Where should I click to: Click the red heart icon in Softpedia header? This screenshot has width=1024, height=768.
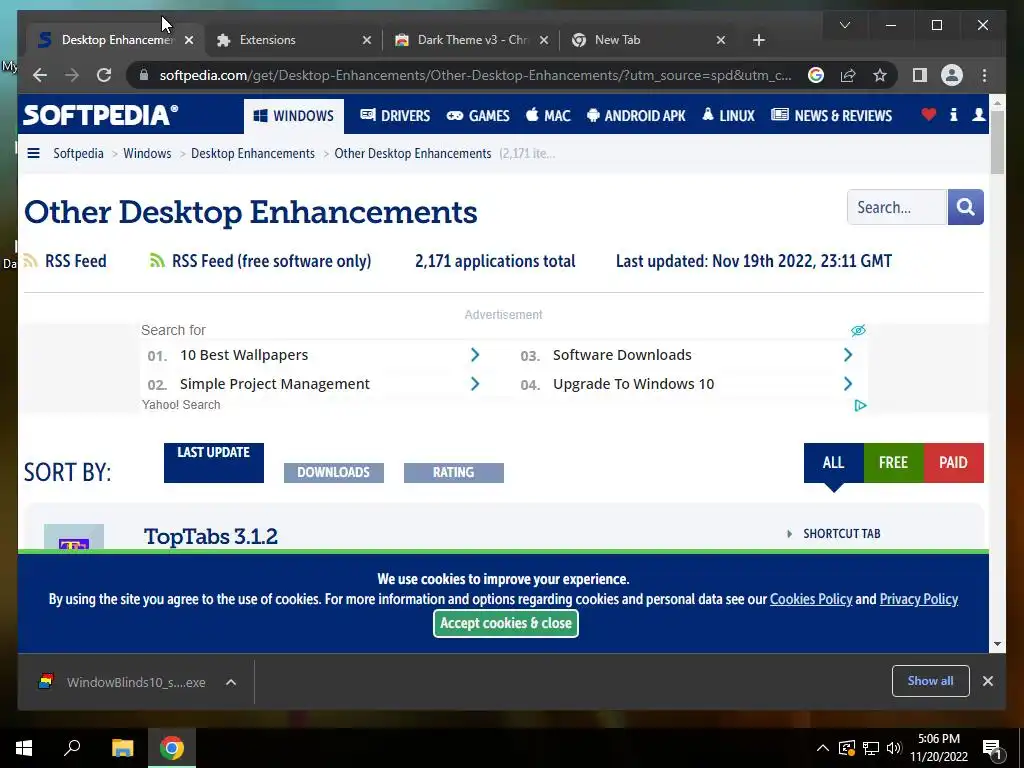[x=928, y=115]
